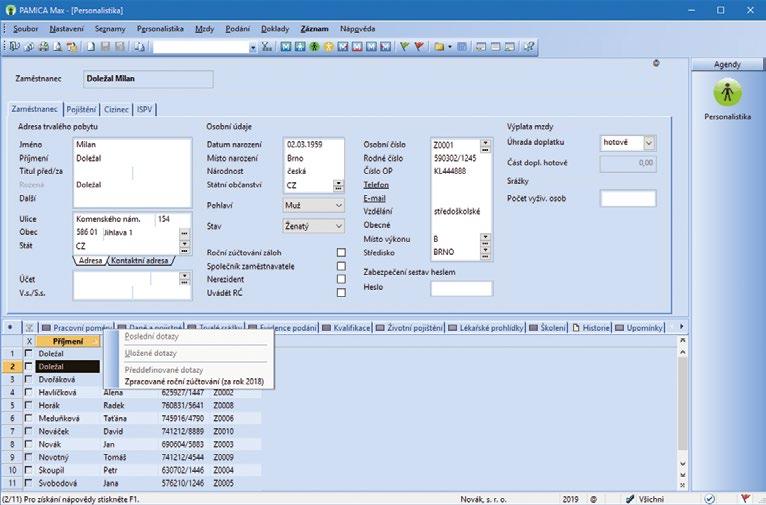This screenshot has width=766, height=505.
Task: Open the Soubor menu
Action: [25, 29]
